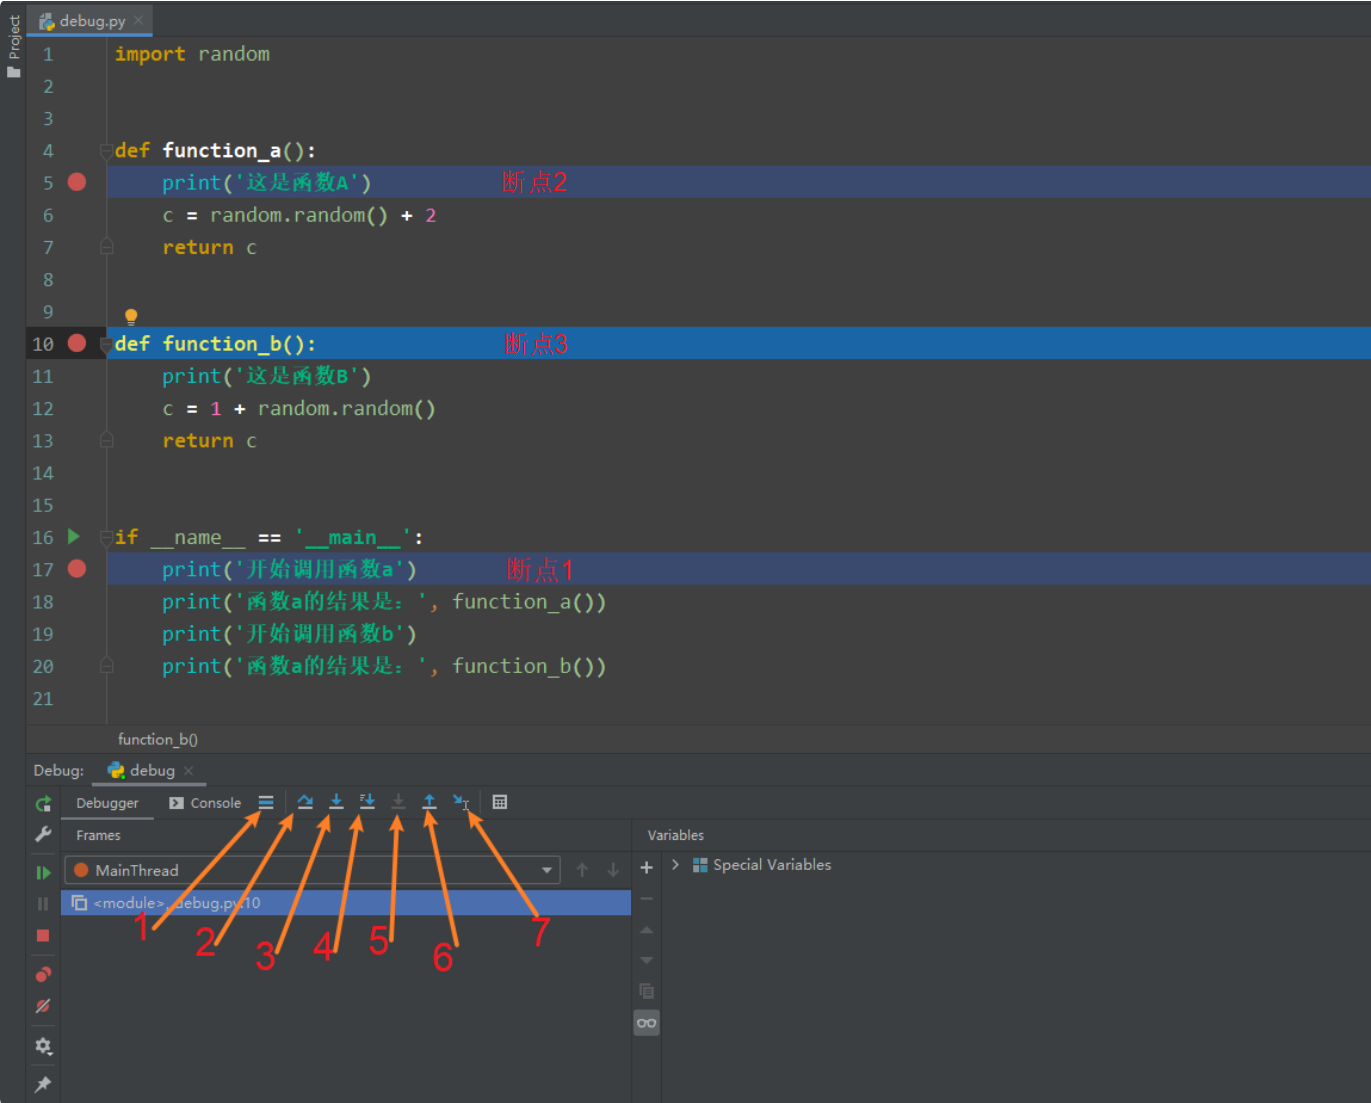The image size is (1371, 1103).
Task: Select previous frame up arrow
Action: (582, 870)
